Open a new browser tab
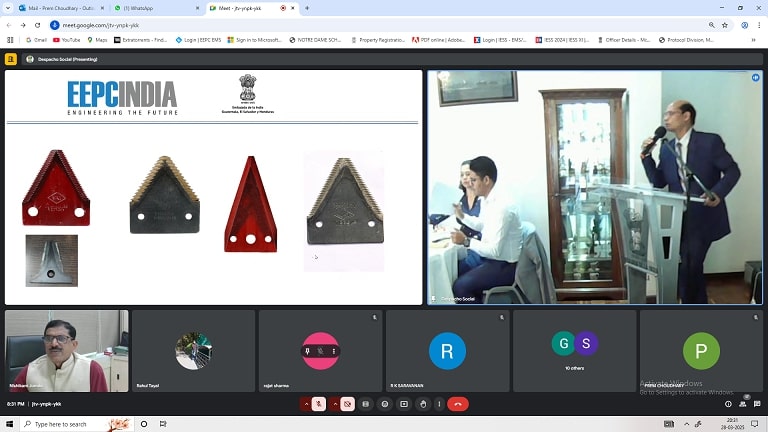 coord(307,8)
